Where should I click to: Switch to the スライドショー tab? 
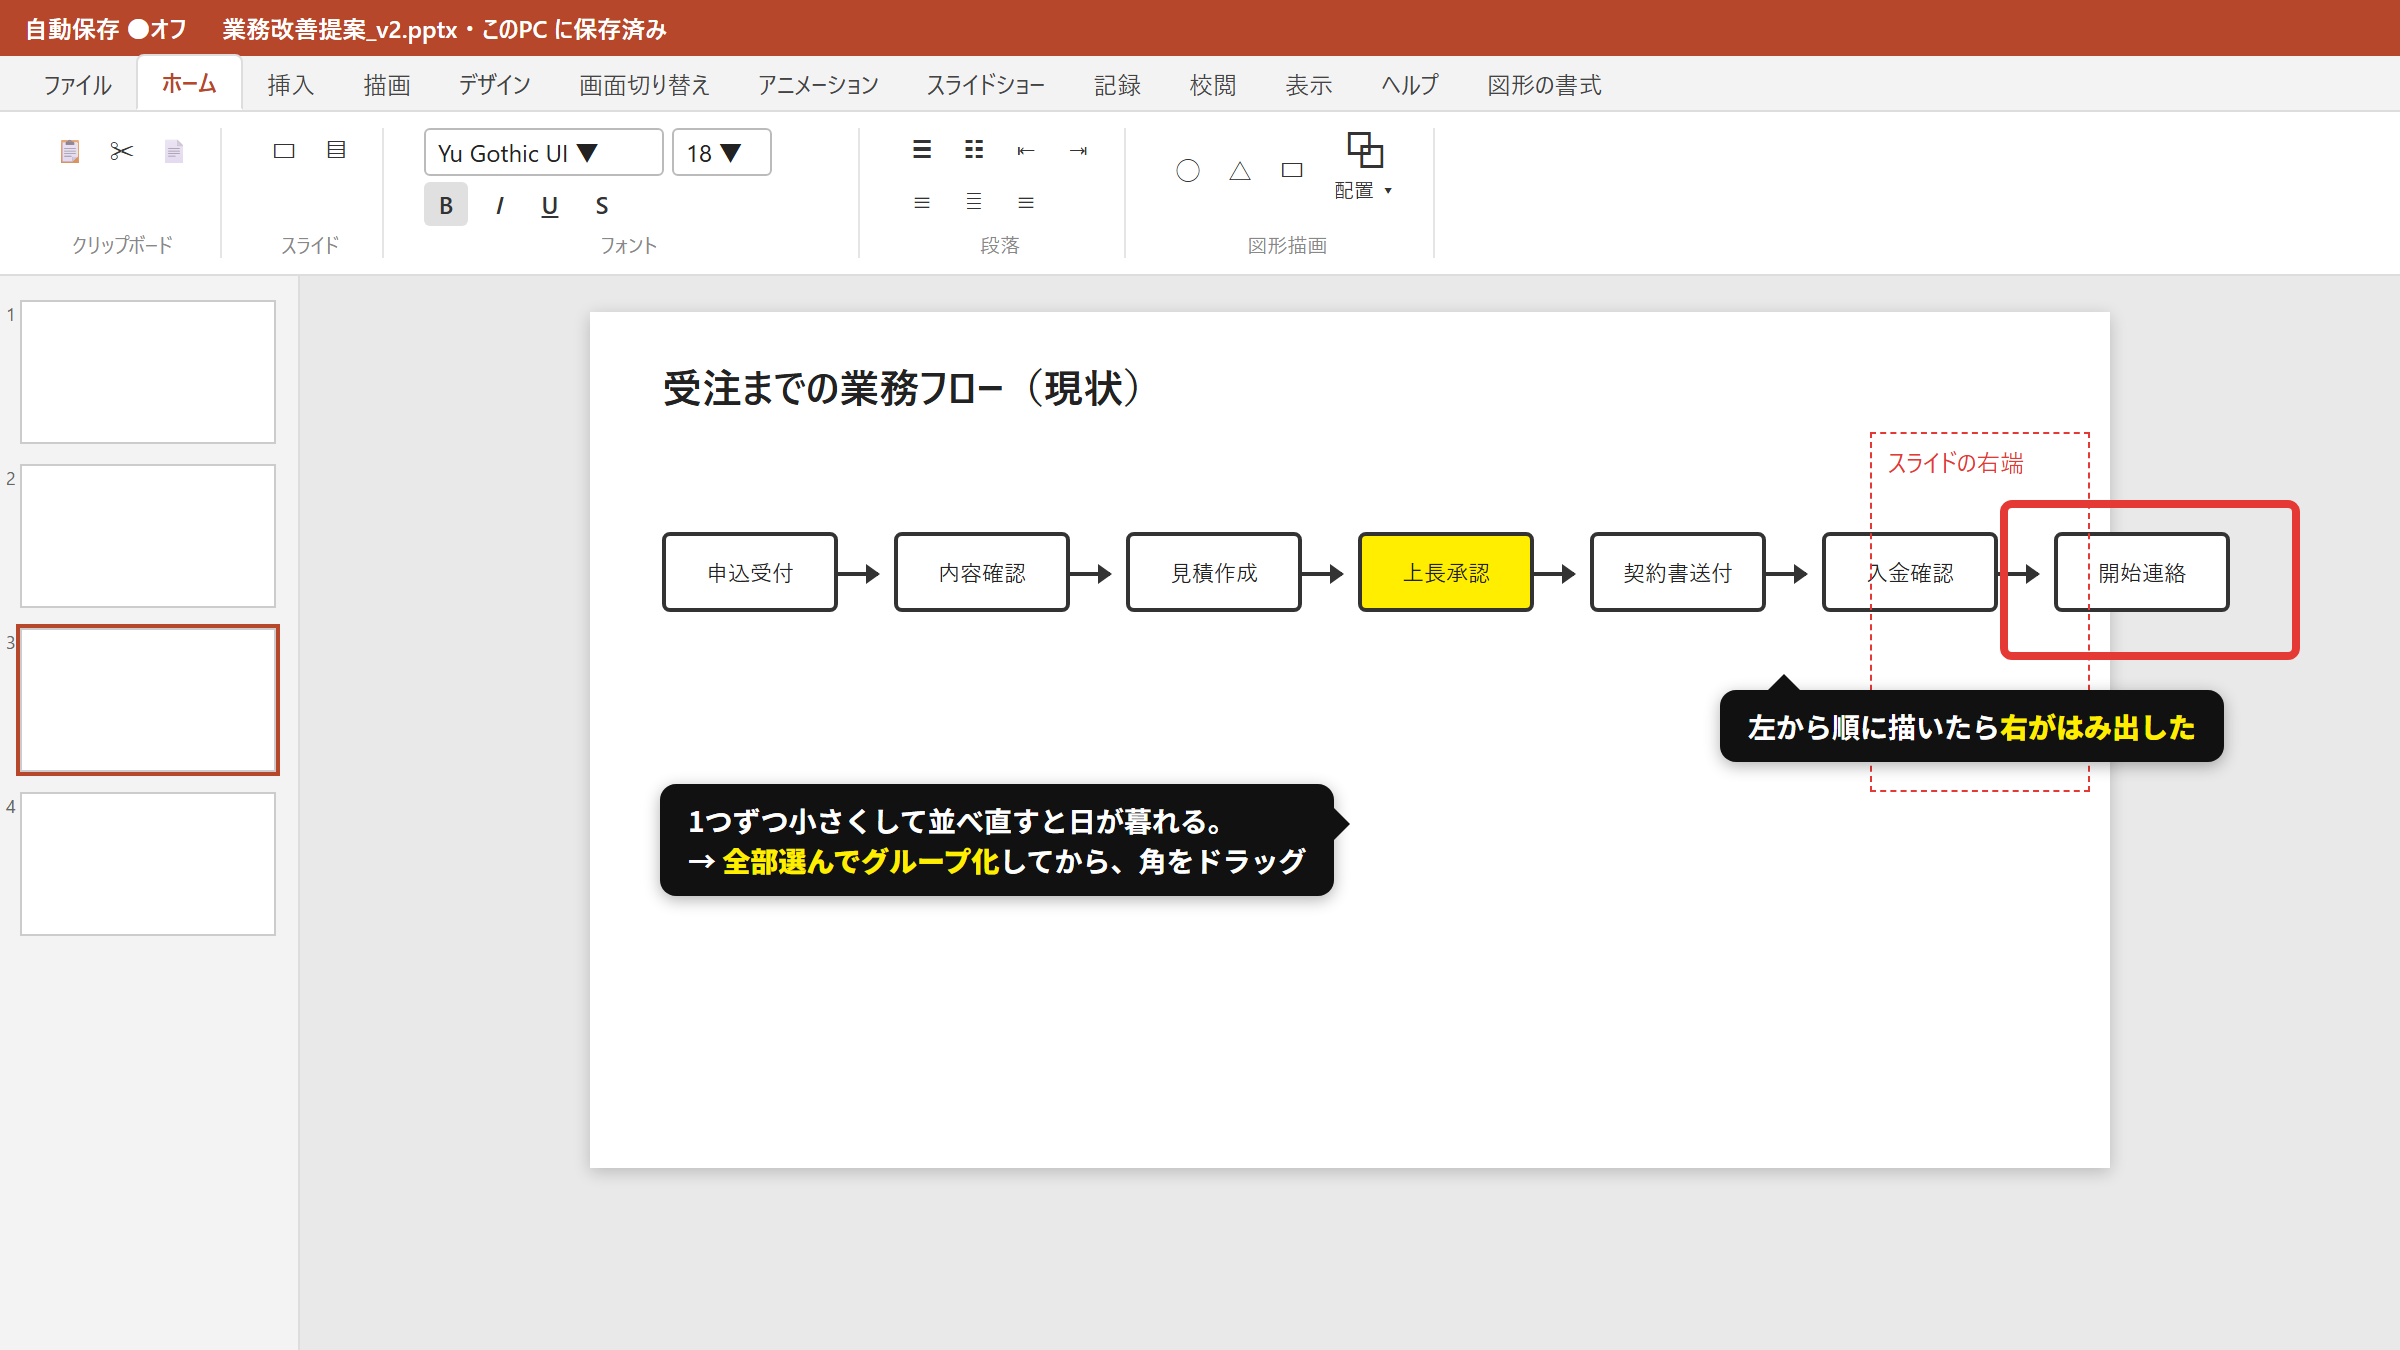click(986, 85)
